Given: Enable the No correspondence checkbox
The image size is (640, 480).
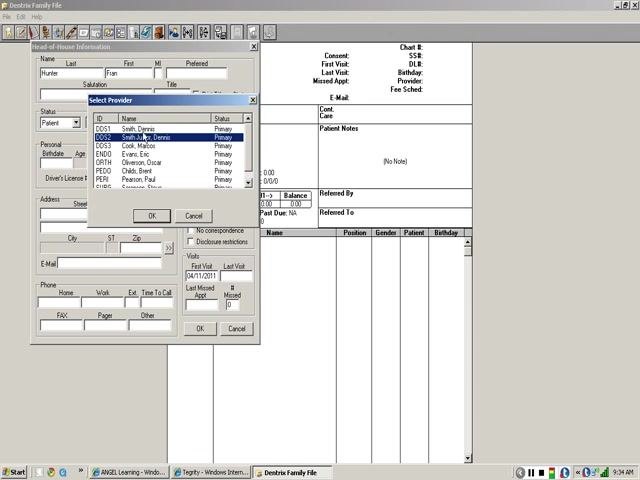Looking at the screenshot, I should click(190, 231).
